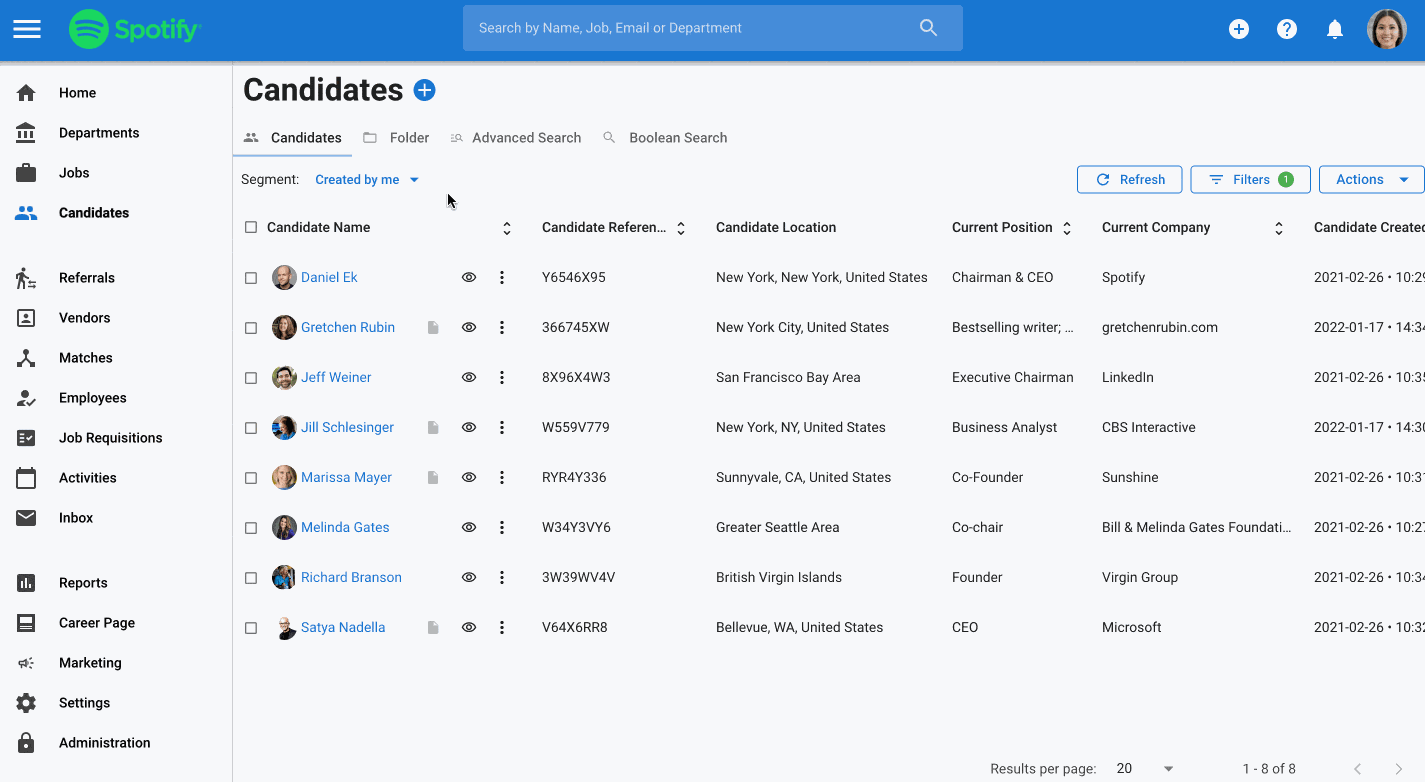This screenshot has width=1425, height=782.
Task: Click the Job Requisitions checklist icon
Action: [x=26, y=438]
